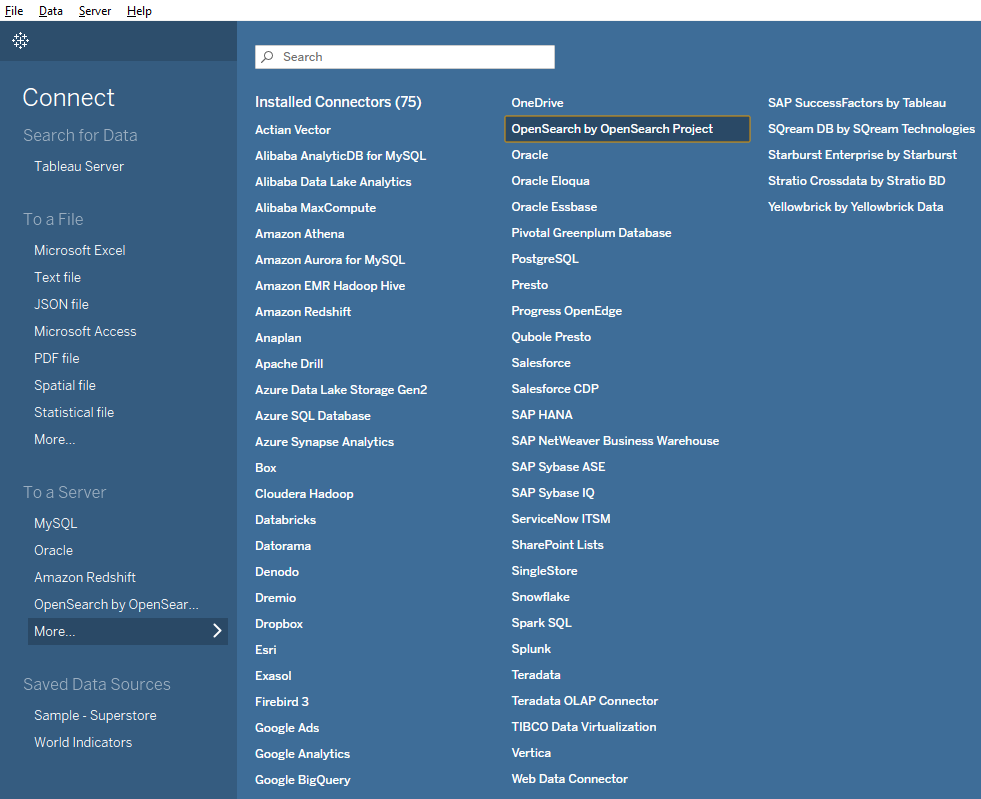Select Anaplan connector

pos(278,338)
